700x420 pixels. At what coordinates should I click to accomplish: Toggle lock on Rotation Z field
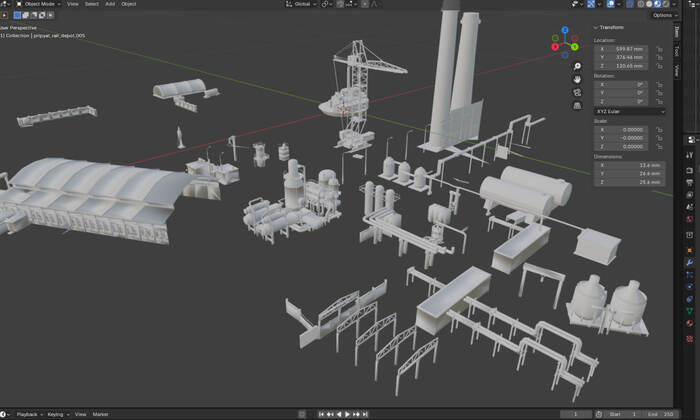pyautogui.click(x=659, y=102)
